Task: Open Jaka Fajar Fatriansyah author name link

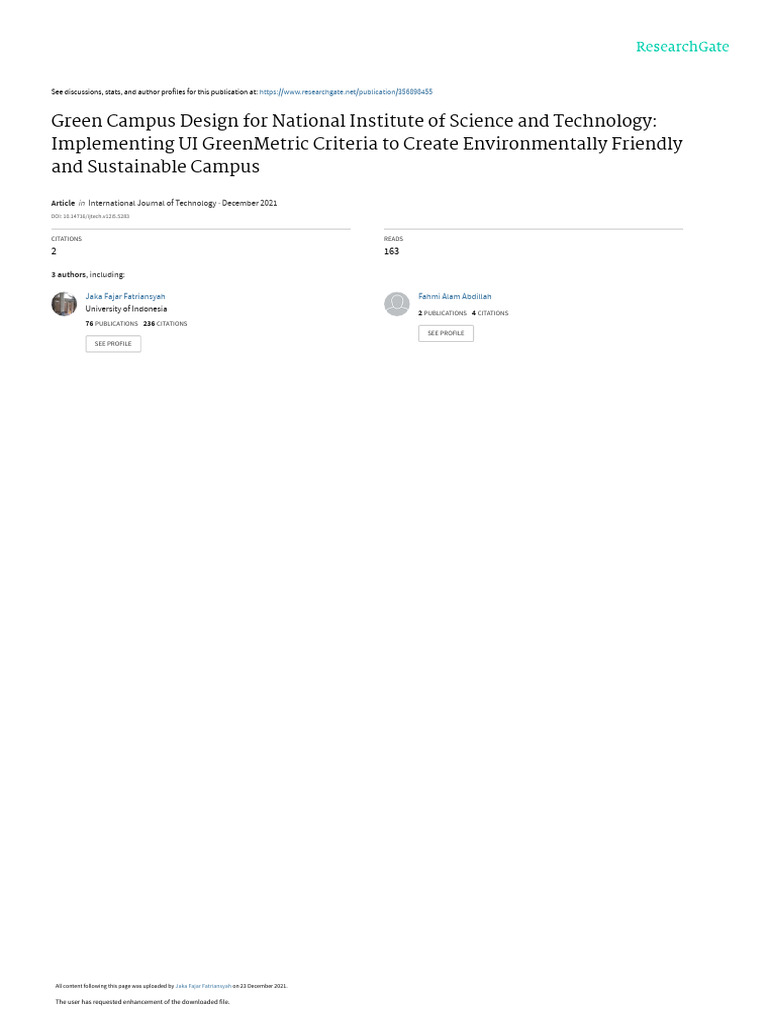Action: (125, 296)
